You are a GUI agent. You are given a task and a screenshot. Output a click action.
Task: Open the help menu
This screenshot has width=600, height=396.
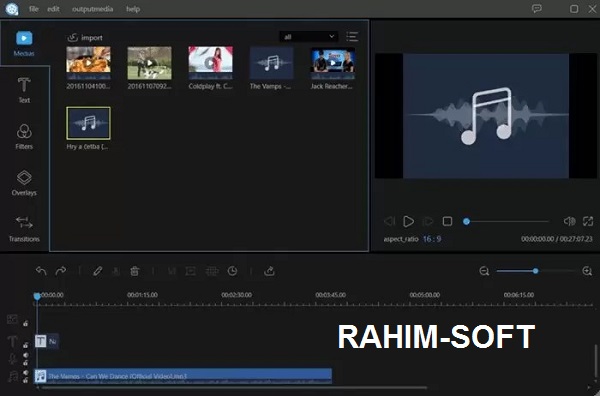click(x=133, y=9)
